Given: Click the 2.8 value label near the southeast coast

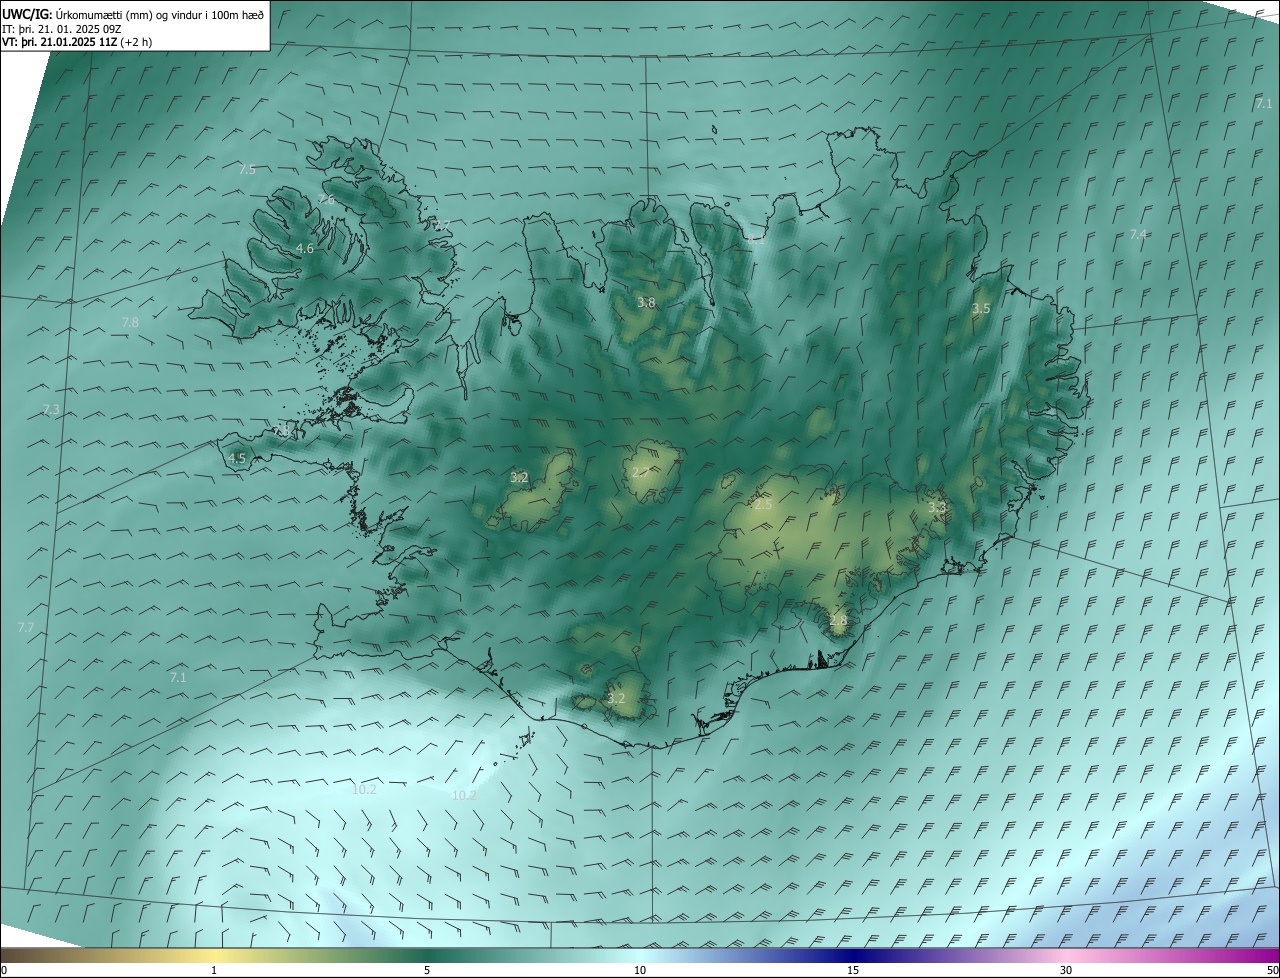Looking at the screenshot, I should coord(838,621).
